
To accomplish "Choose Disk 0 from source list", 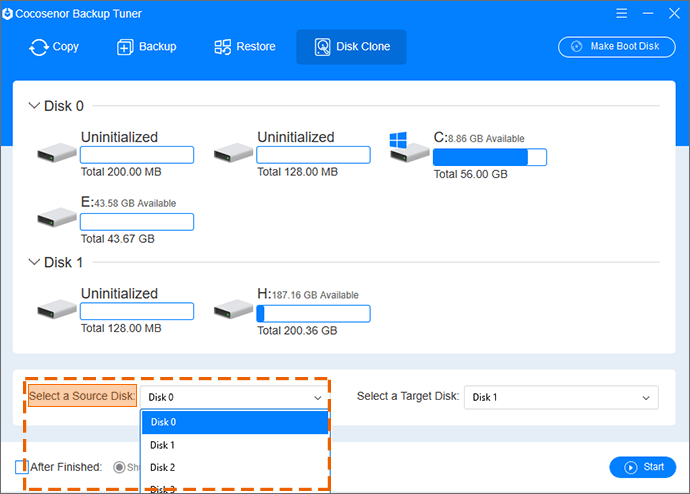I will click(235, 422).
